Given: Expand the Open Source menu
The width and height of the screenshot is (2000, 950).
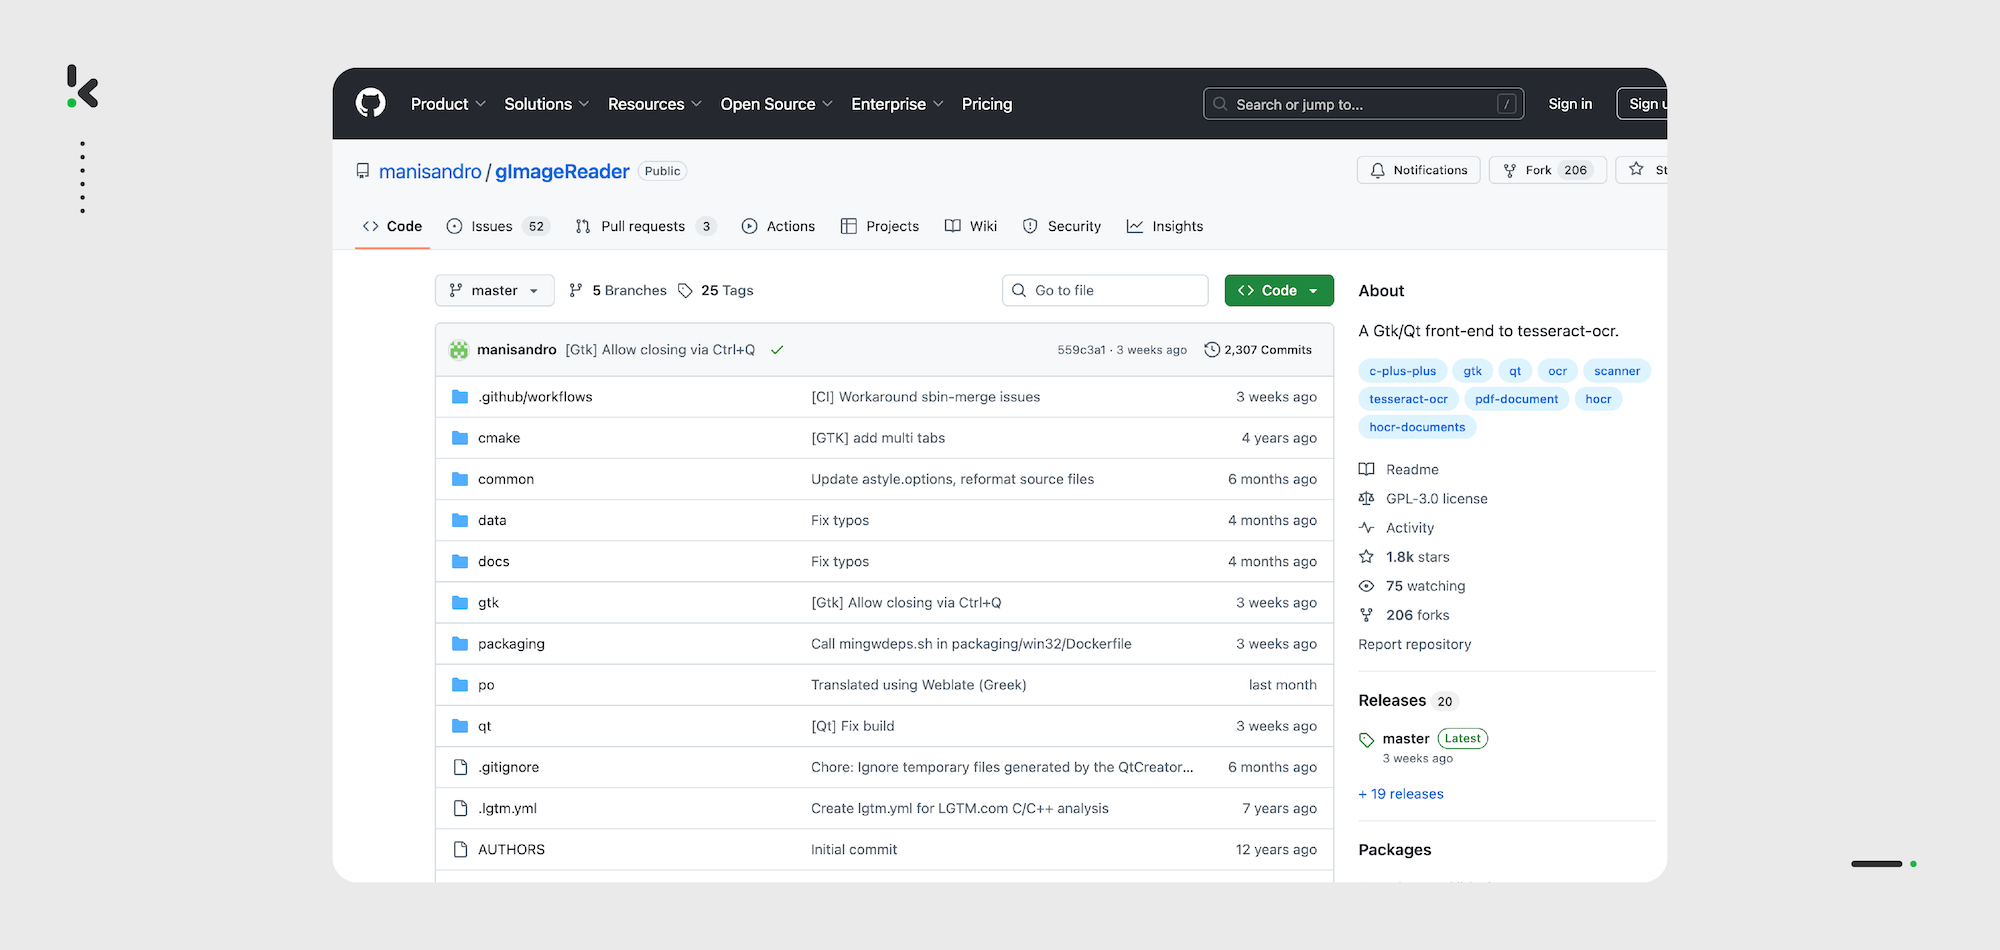Looking at the screenshot, I should [x=777, y=104].
